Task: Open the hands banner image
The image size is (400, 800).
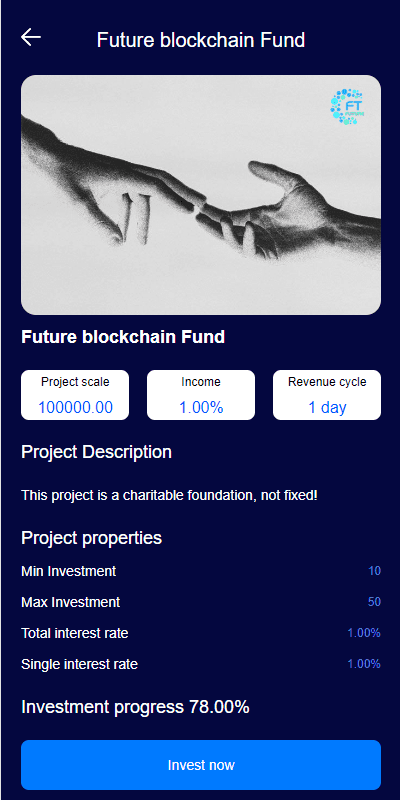Action: pyautogui.click(x=201, y=195)
